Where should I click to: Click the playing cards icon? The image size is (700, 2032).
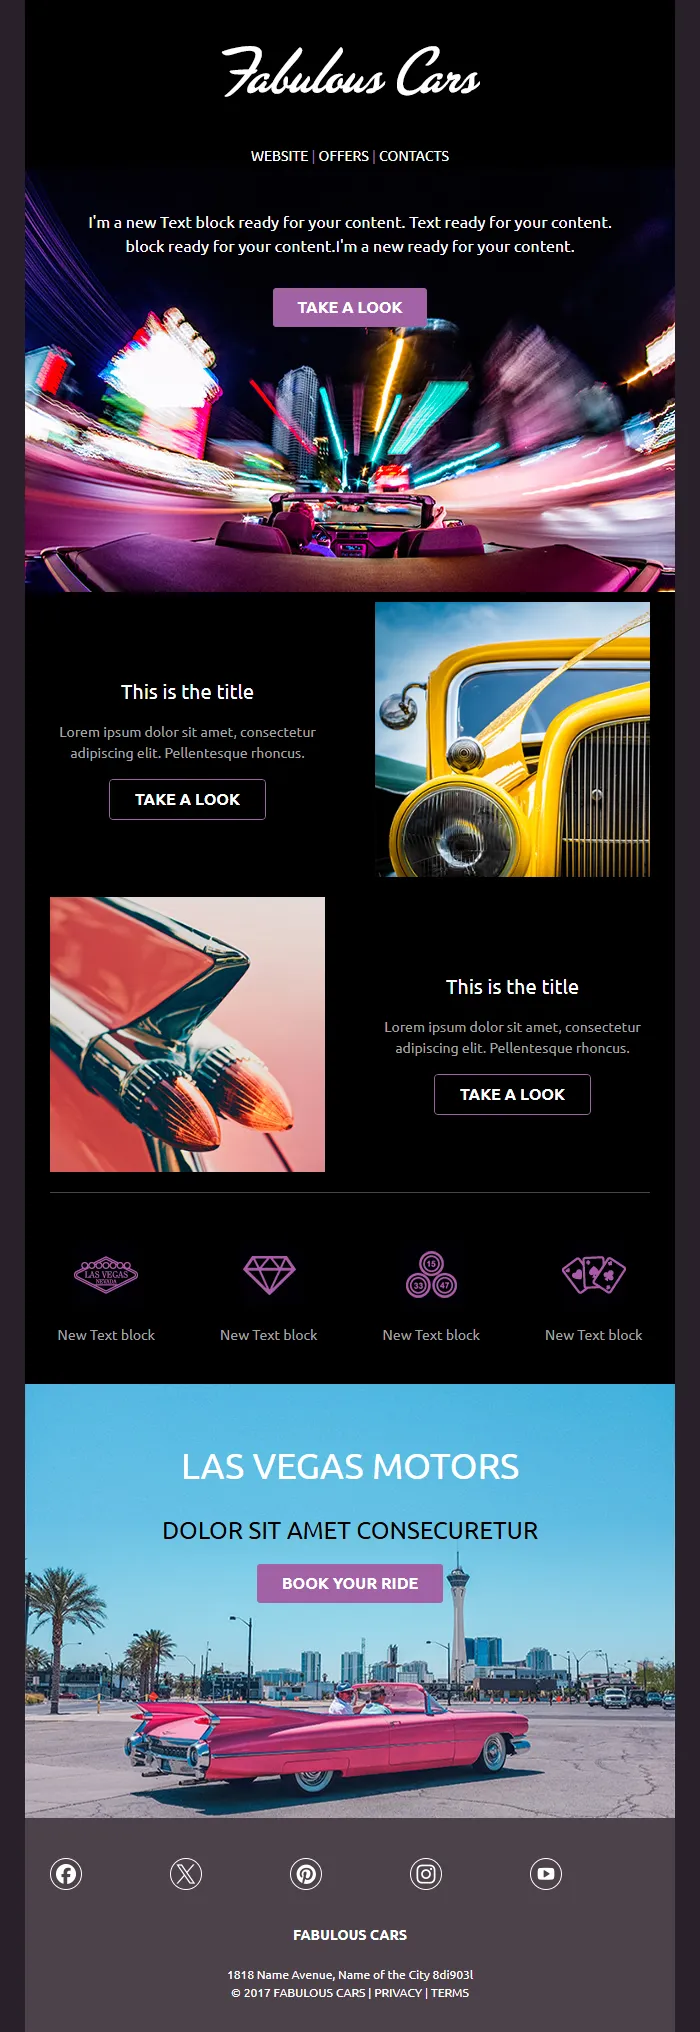594,1275
